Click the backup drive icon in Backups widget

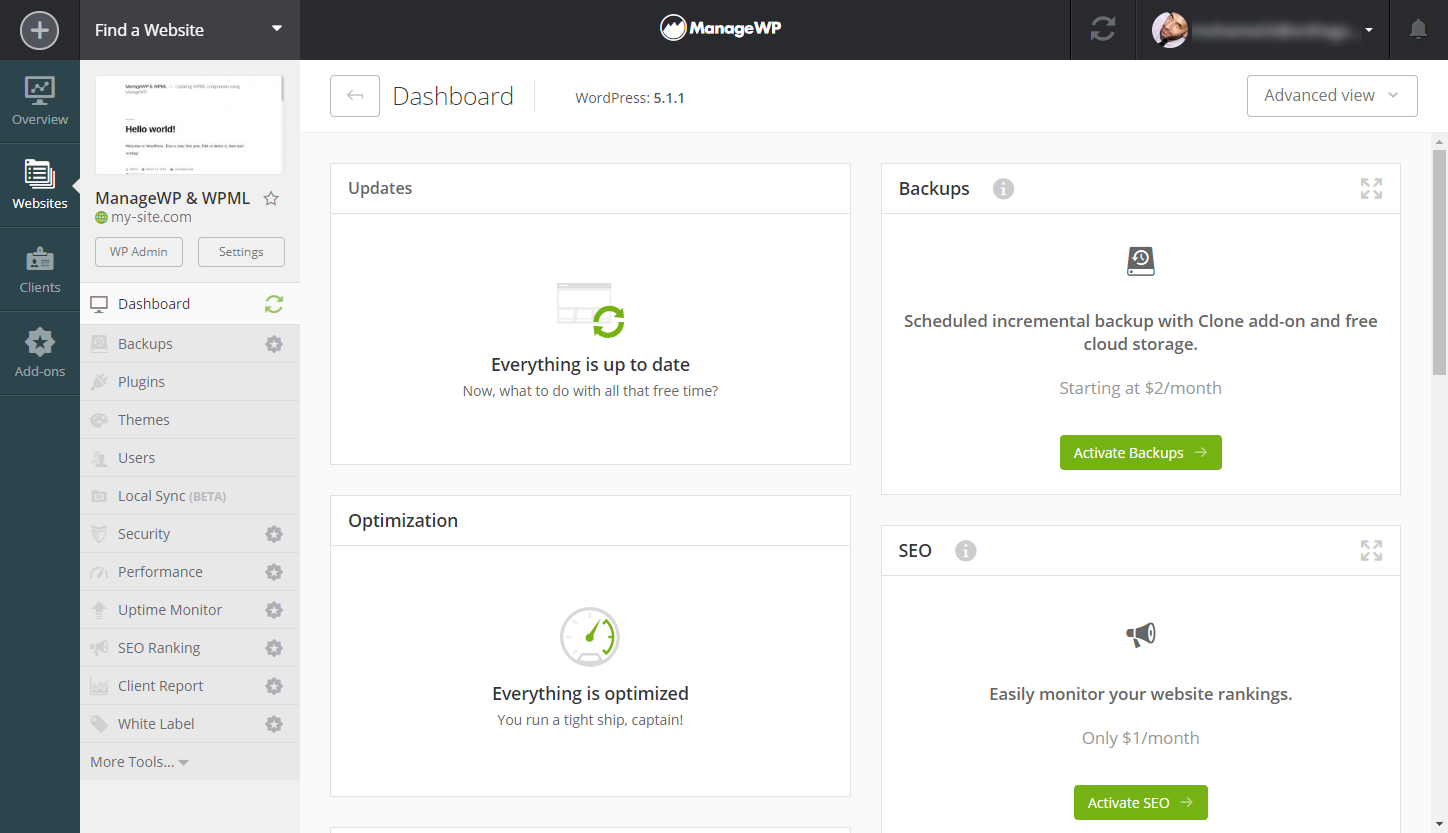coord(1141,262)
